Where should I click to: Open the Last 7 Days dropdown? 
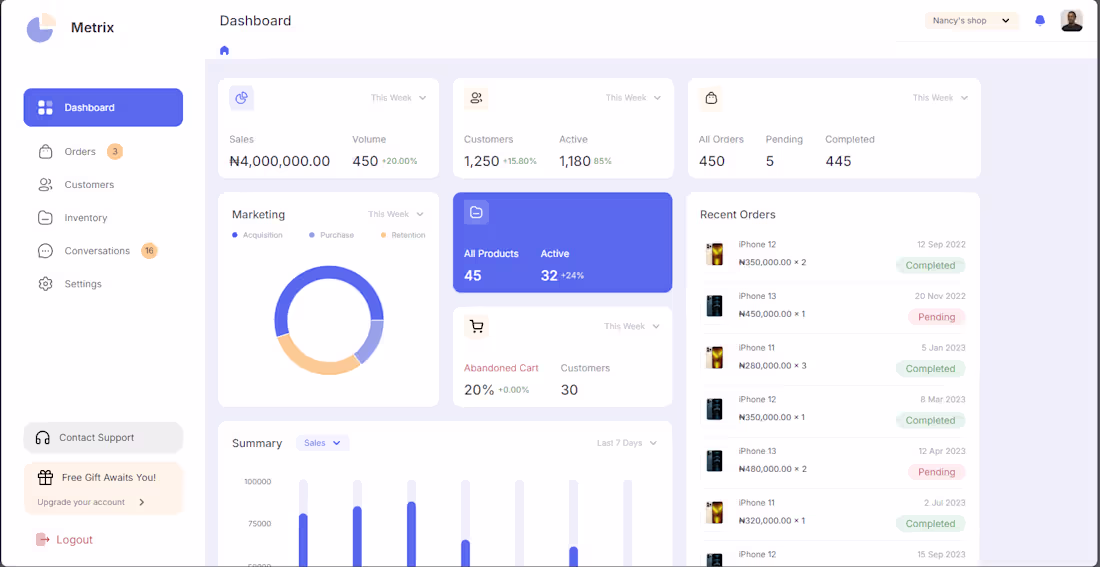(626, 443)
